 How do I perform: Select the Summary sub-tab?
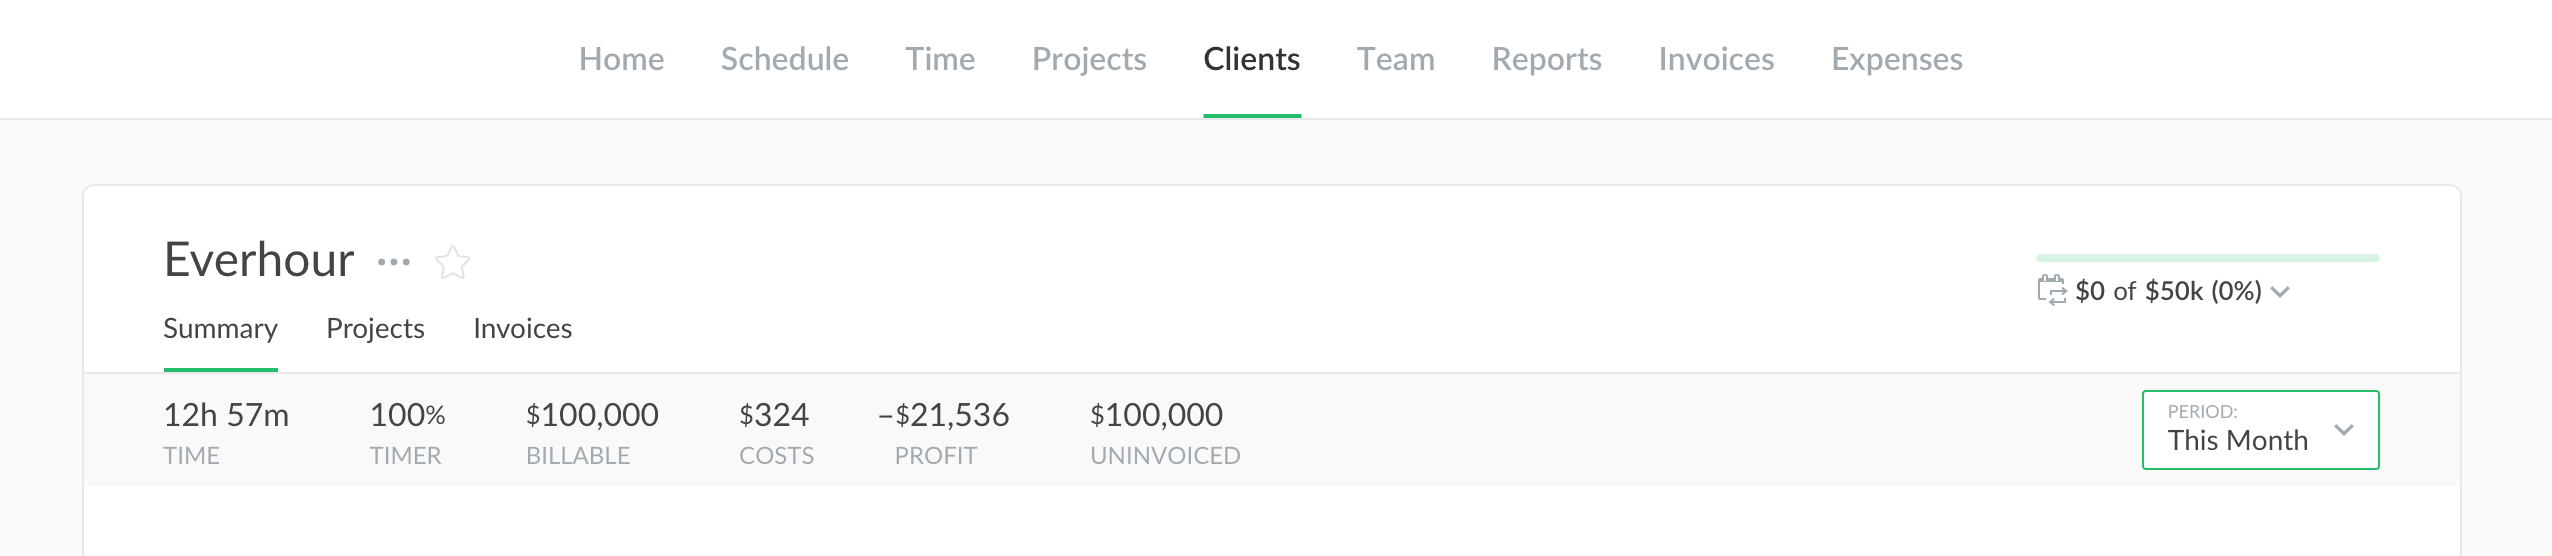click(220, 329)
